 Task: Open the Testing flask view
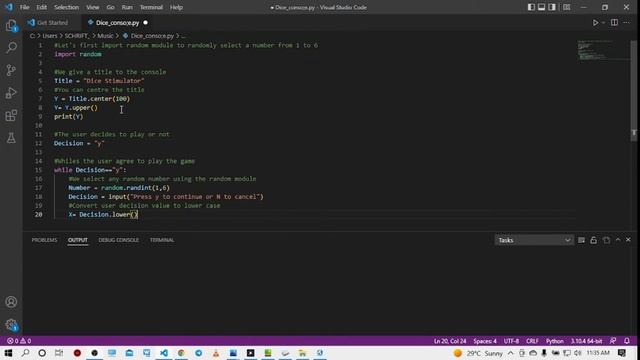point(11,138)
